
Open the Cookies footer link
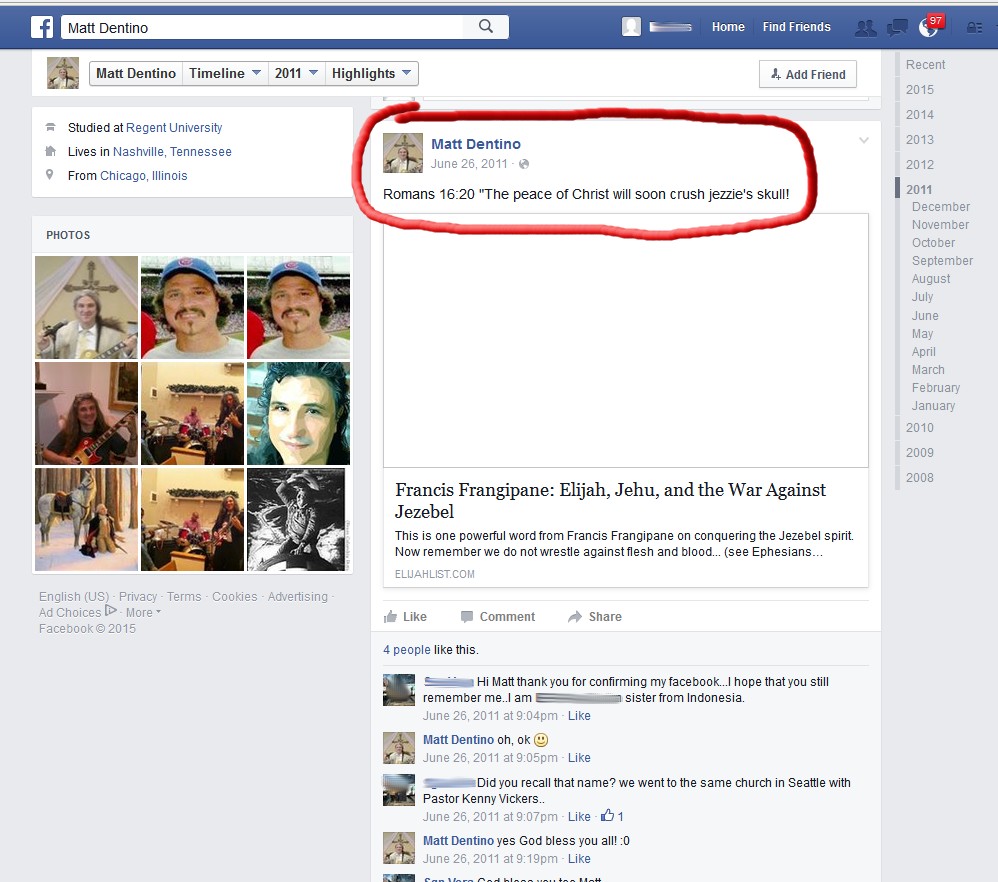pyautogui.click(x=234, y=596)
